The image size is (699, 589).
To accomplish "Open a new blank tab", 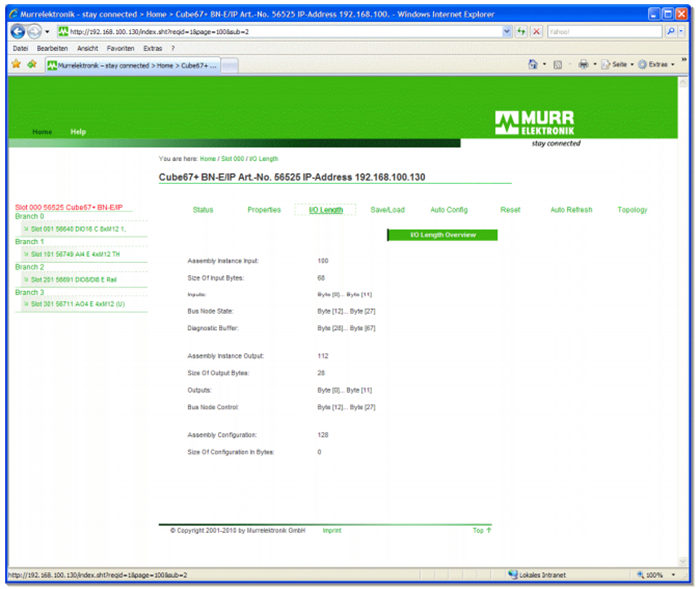I will [x=230, y=66].
